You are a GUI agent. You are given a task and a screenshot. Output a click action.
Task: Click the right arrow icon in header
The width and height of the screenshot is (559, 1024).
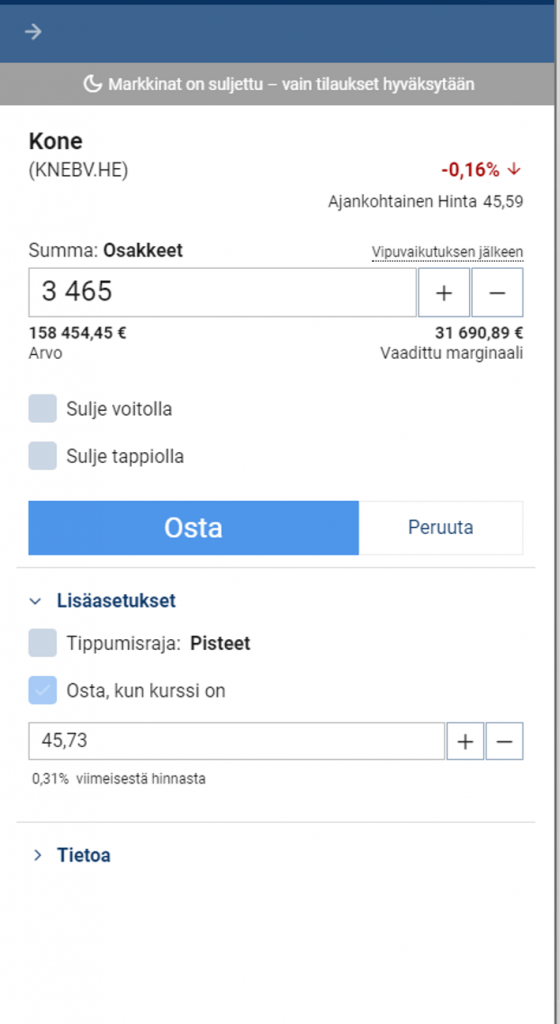33,31
